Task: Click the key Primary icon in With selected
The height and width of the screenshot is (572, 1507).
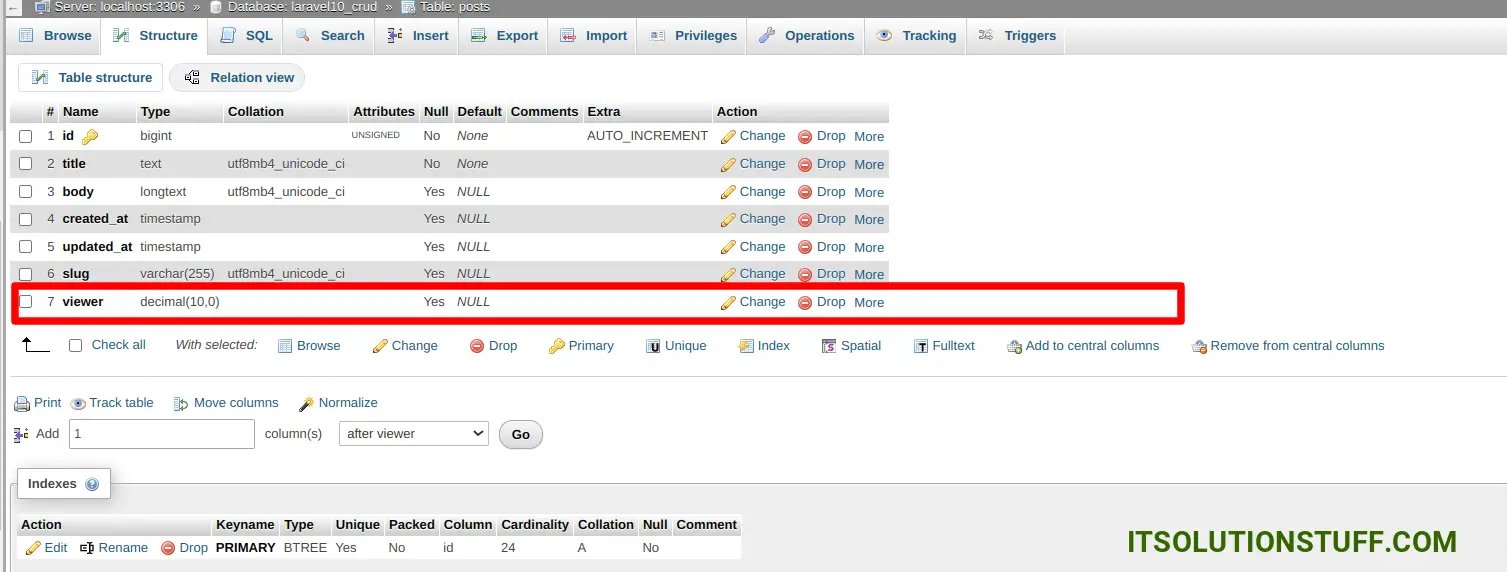Action: (x=557, y=346)
